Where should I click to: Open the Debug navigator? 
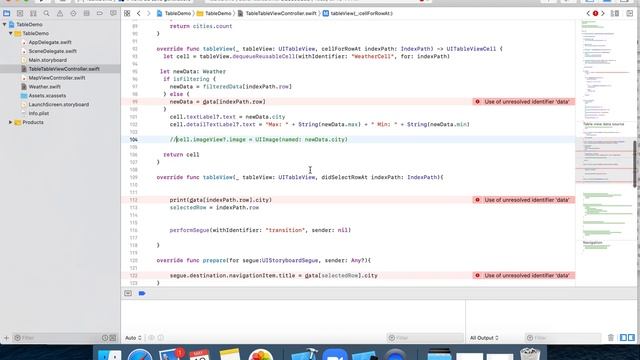pyautogui.click(x=87, y=13)
